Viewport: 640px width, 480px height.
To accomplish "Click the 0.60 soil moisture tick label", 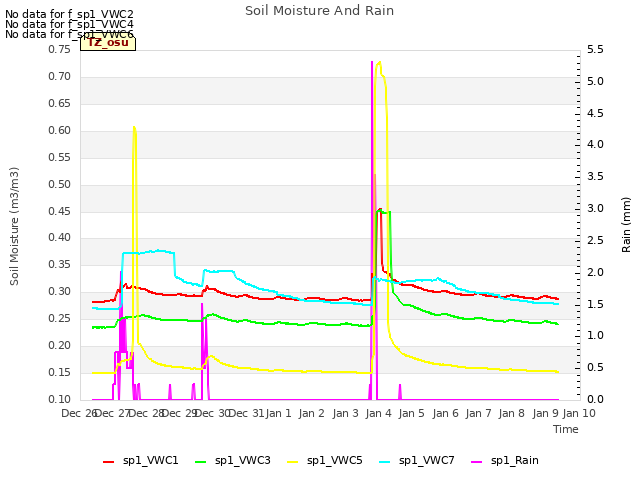I will 60,130.
